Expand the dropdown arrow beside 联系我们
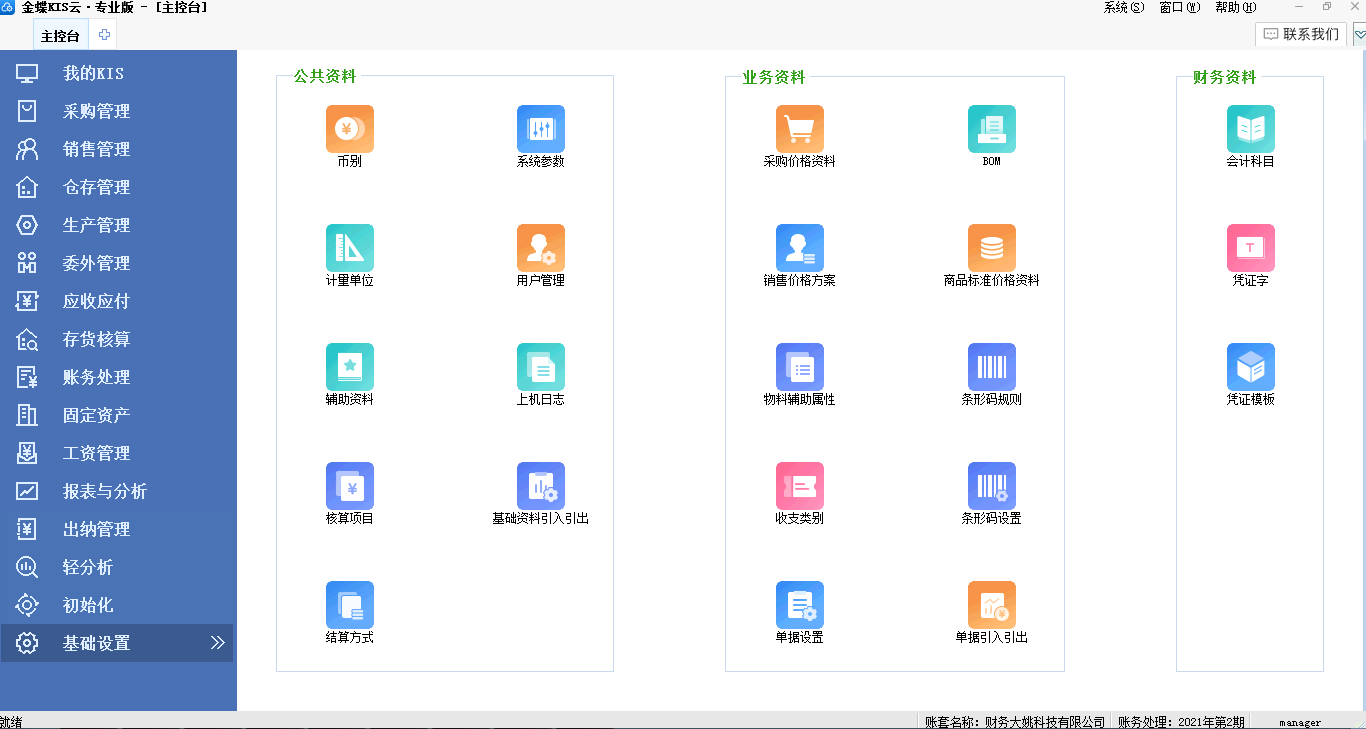1366x729 pixels. tap(1359, 35)
